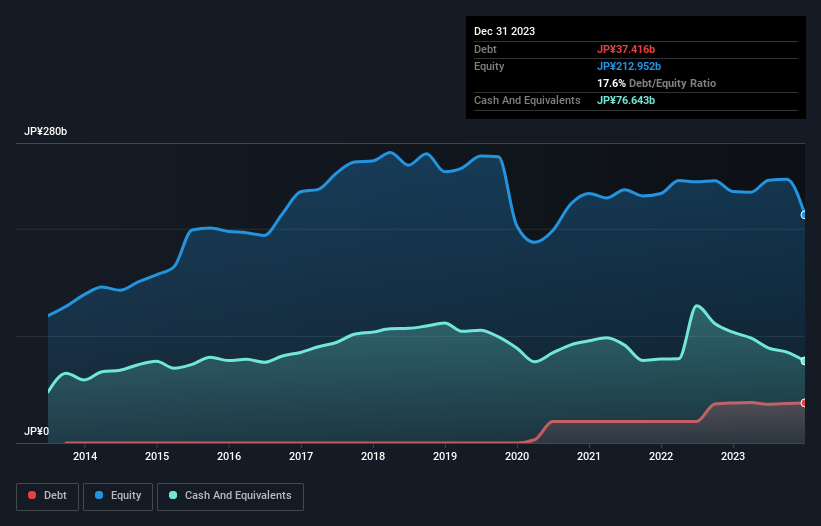Image resolution: width=821 pixels, height=526 pixels.
Task: Toggle Cash And Equivalents legend button
Action: (x=230, y=496)
